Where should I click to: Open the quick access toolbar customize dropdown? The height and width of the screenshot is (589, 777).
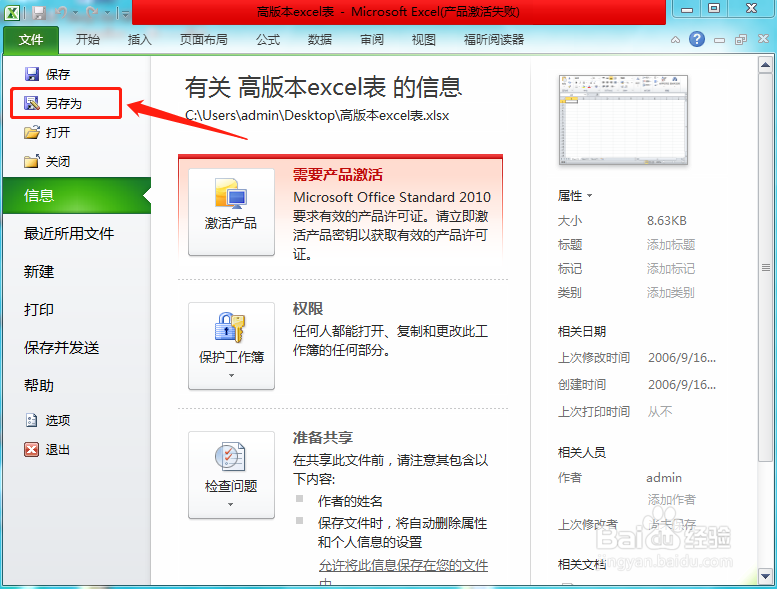click(x=124, y=14)
